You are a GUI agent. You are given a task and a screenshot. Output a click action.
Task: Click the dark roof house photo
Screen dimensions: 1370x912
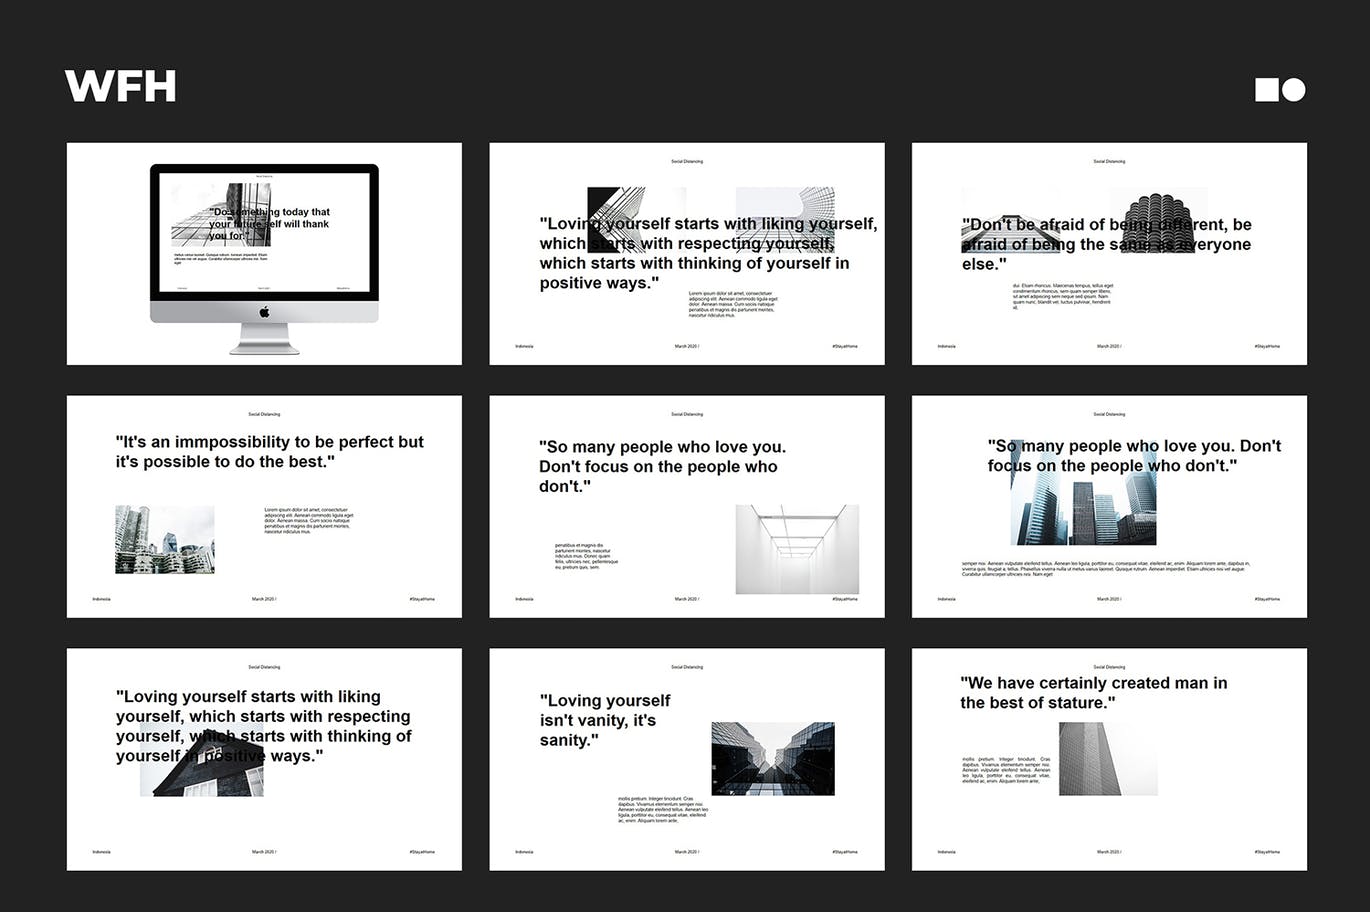point(205,772)
